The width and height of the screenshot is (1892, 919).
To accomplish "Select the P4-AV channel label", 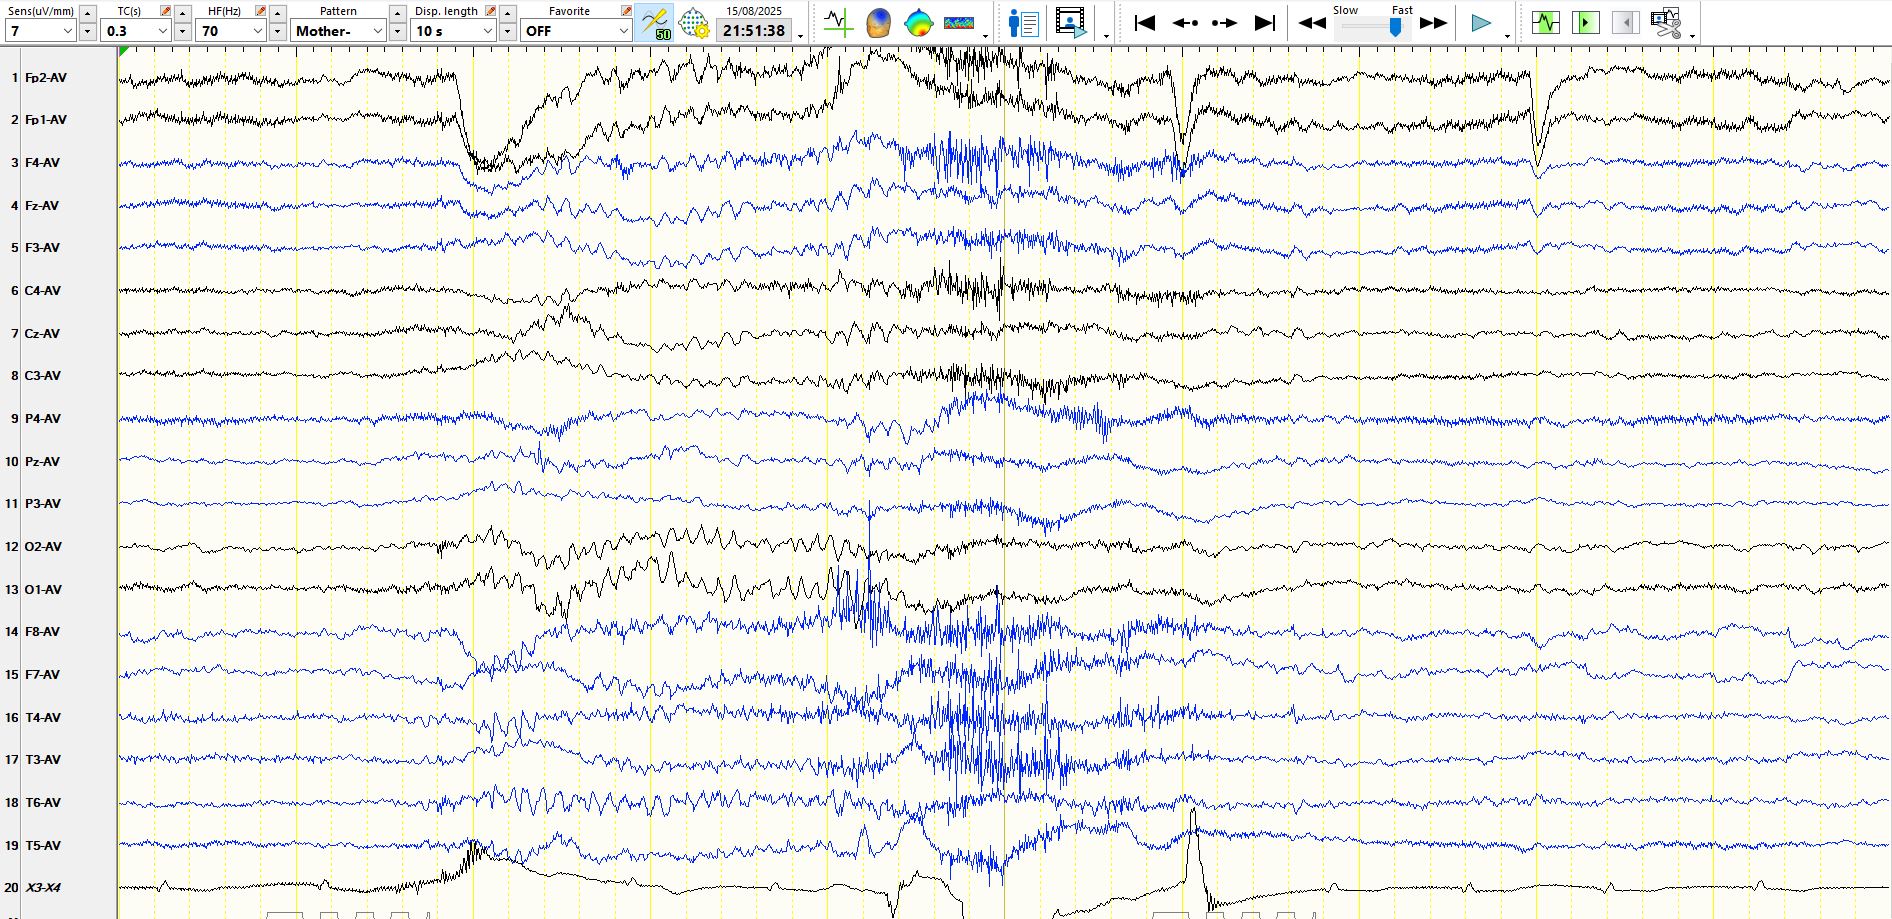I will tap(42, 418).
